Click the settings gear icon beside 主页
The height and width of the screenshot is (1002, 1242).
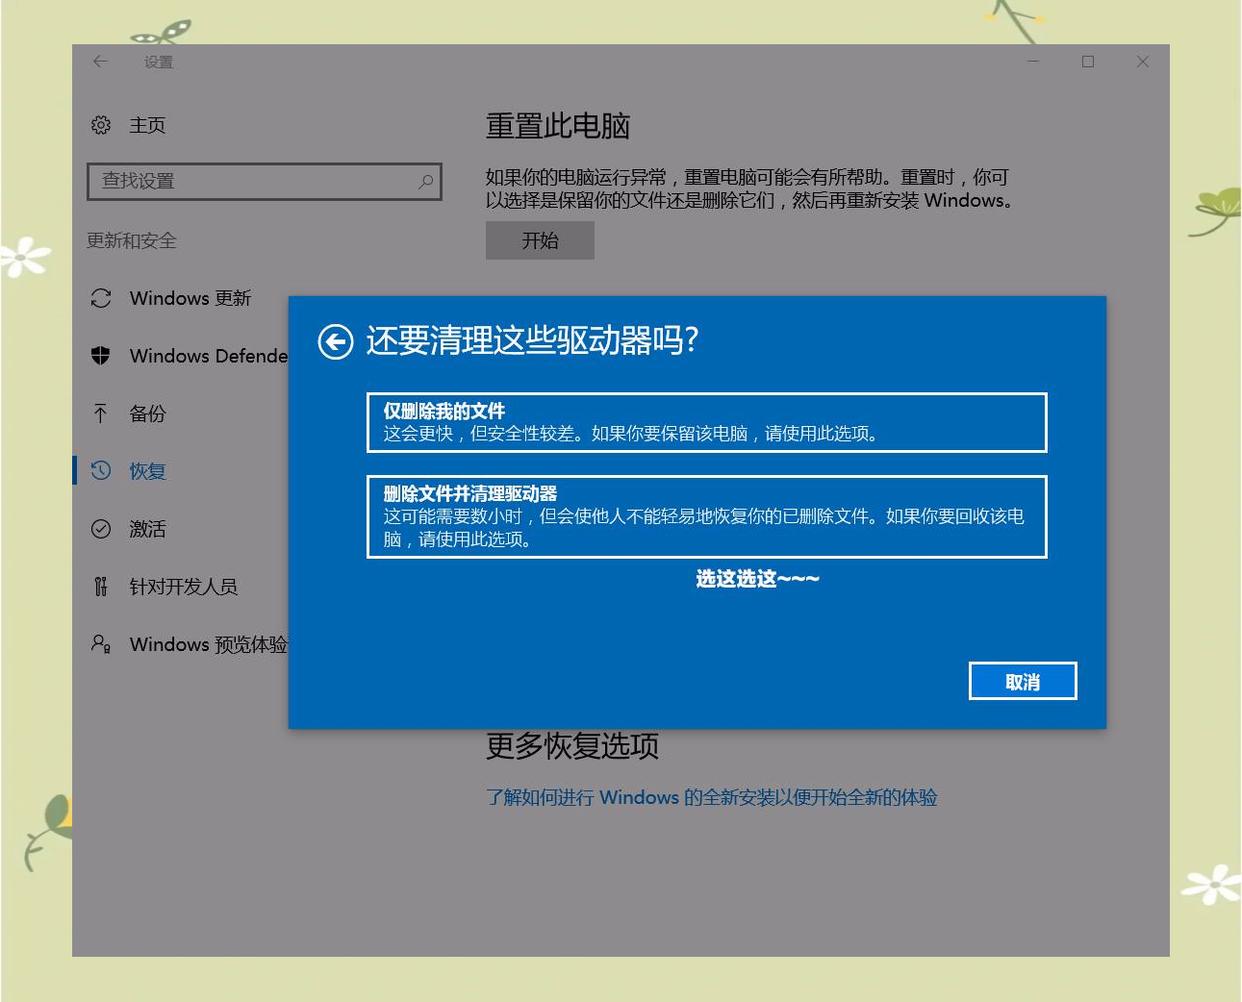100,124
